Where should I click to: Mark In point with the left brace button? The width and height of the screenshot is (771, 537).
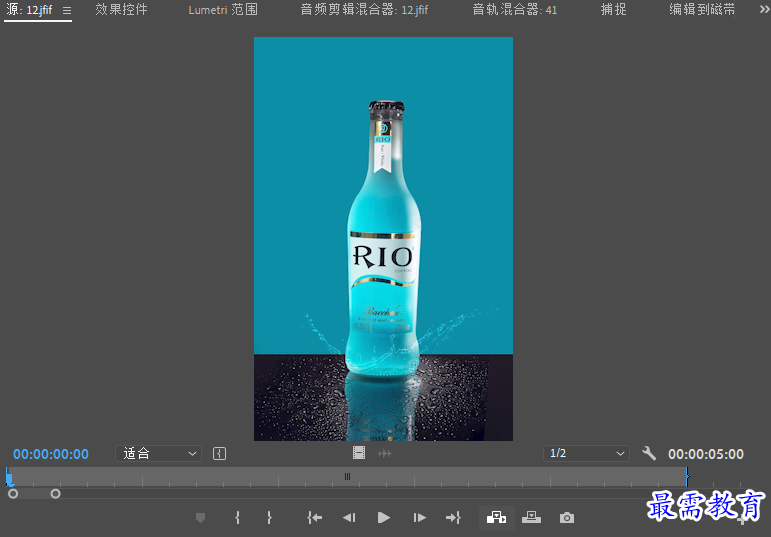[237, 517]
